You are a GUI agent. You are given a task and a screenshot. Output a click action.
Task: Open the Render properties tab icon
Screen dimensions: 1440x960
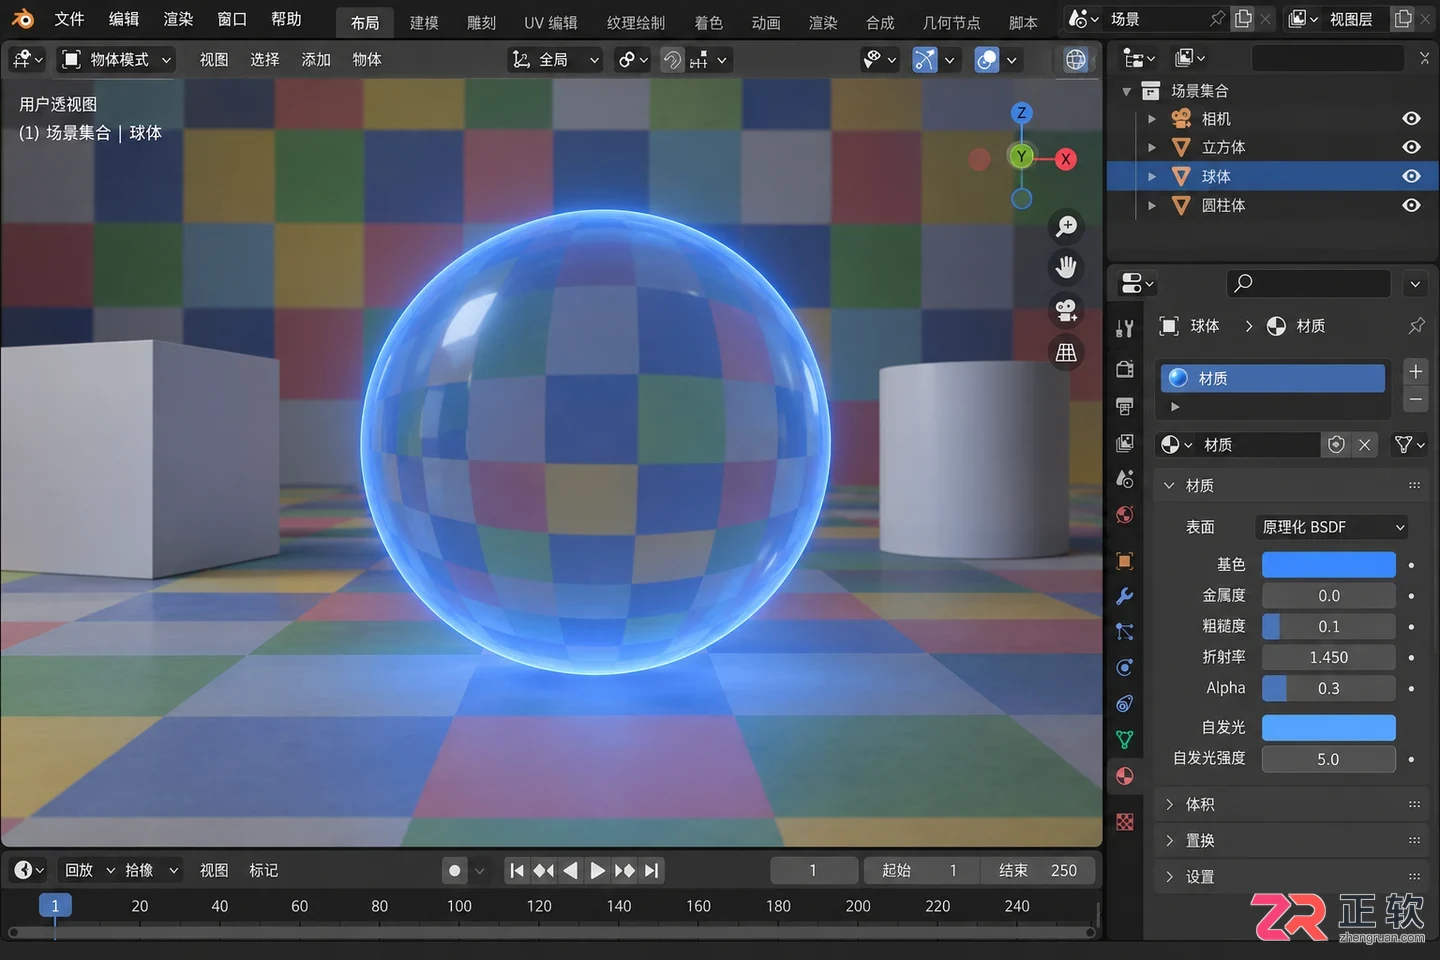coord(1125,369)
